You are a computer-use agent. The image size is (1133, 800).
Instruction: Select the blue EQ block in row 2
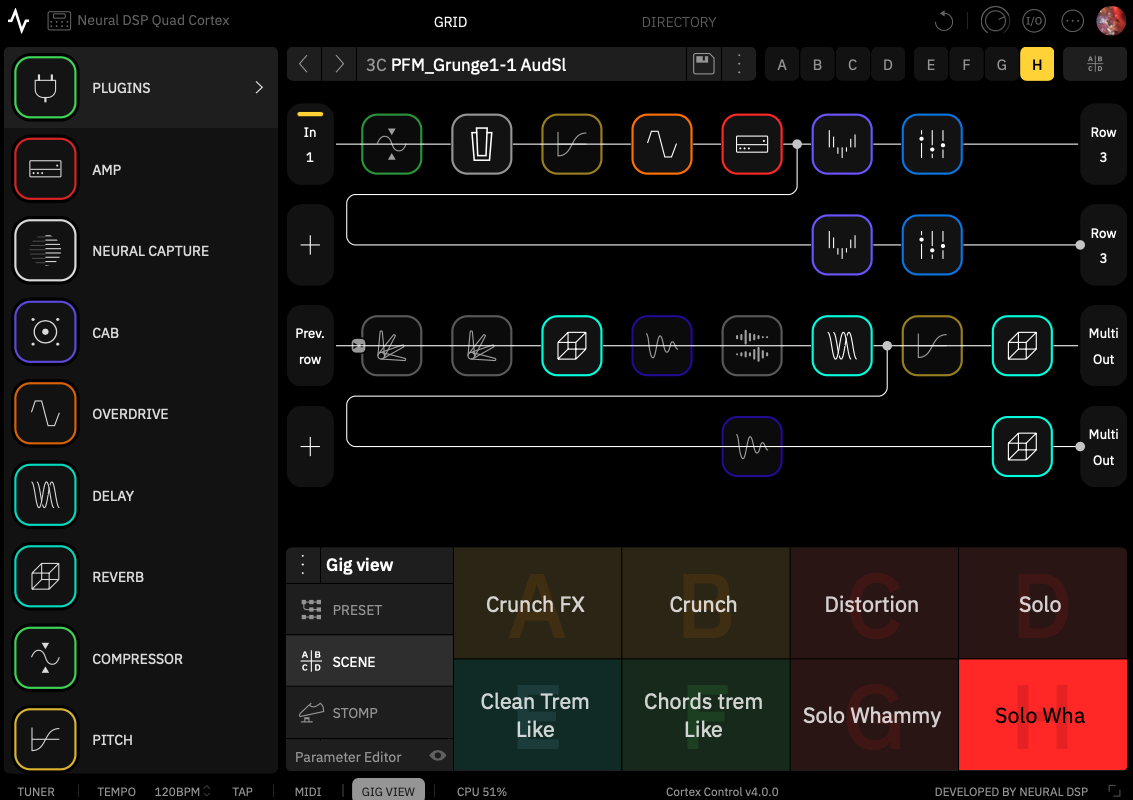click(x=932, y=245)
